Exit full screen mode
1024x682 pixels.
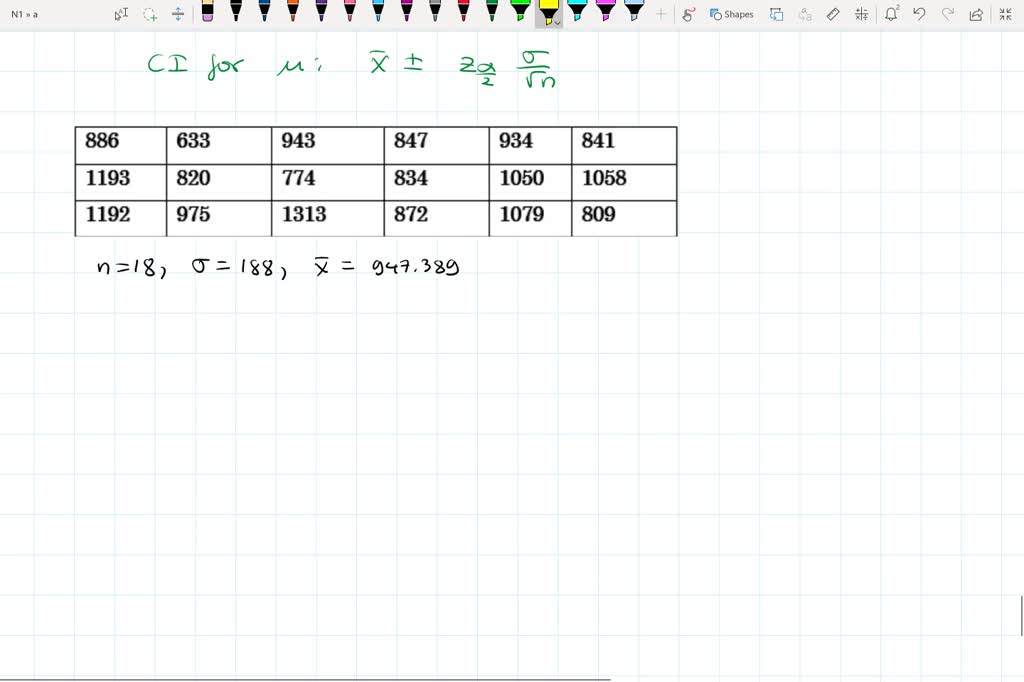click(x=1006, y=14)
